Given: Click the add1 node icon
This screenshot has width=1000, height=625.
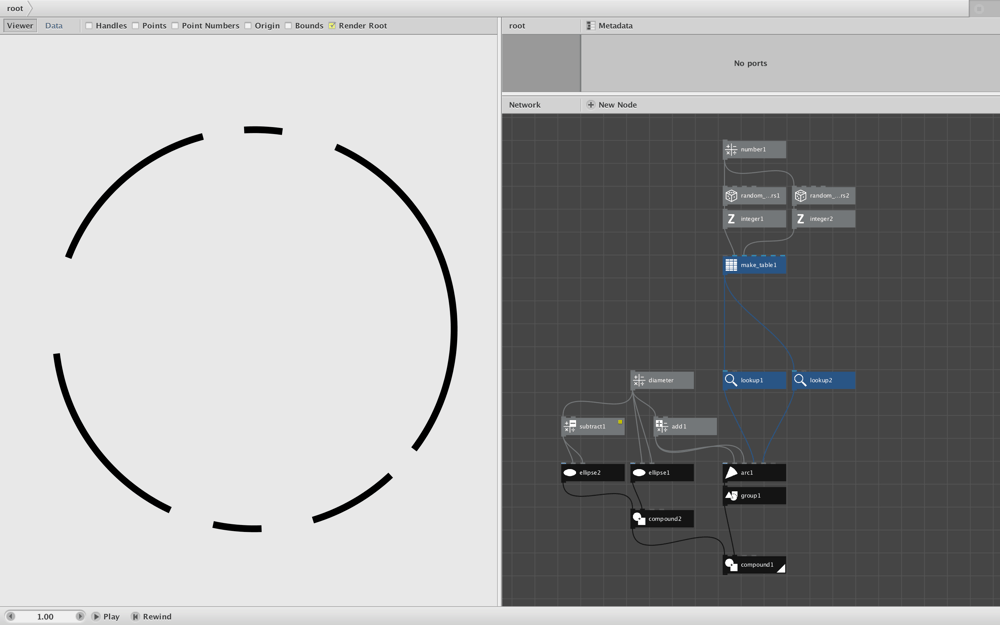Looking at the screenshot, I should tap(661, 426).
